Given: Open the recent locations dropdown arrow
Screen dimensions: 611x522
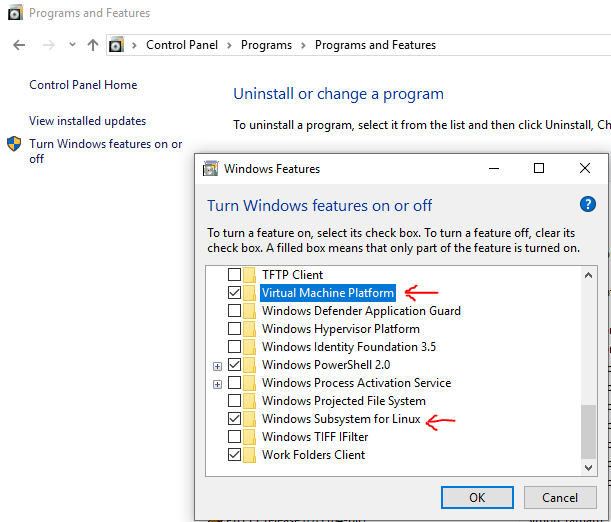Looking at the screenshot, I should [72, 45].
